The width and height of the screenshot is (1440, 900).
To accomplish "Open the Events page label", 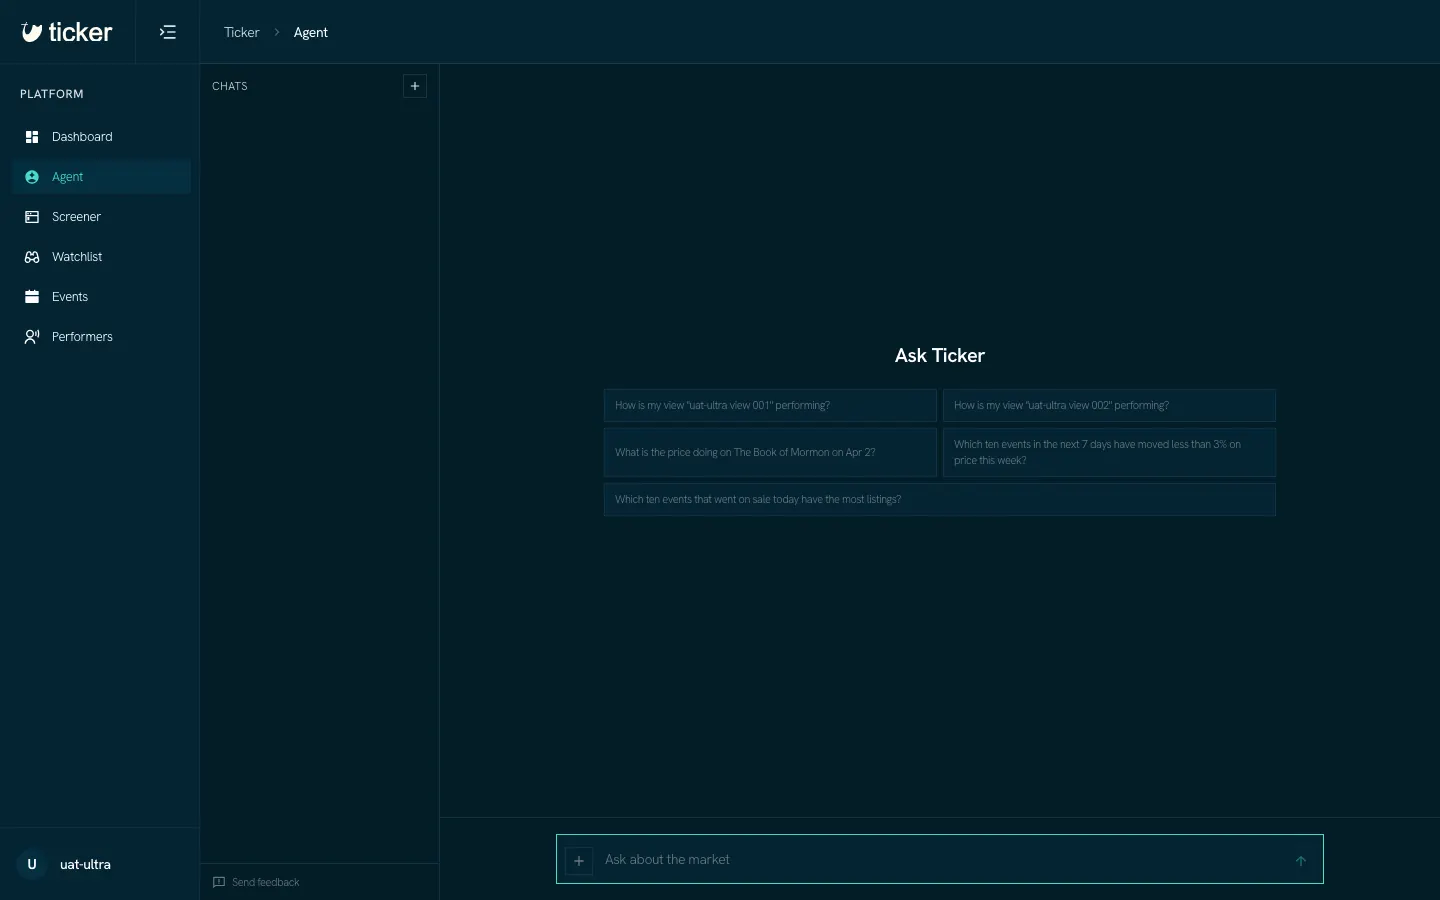I will (70, 297).
